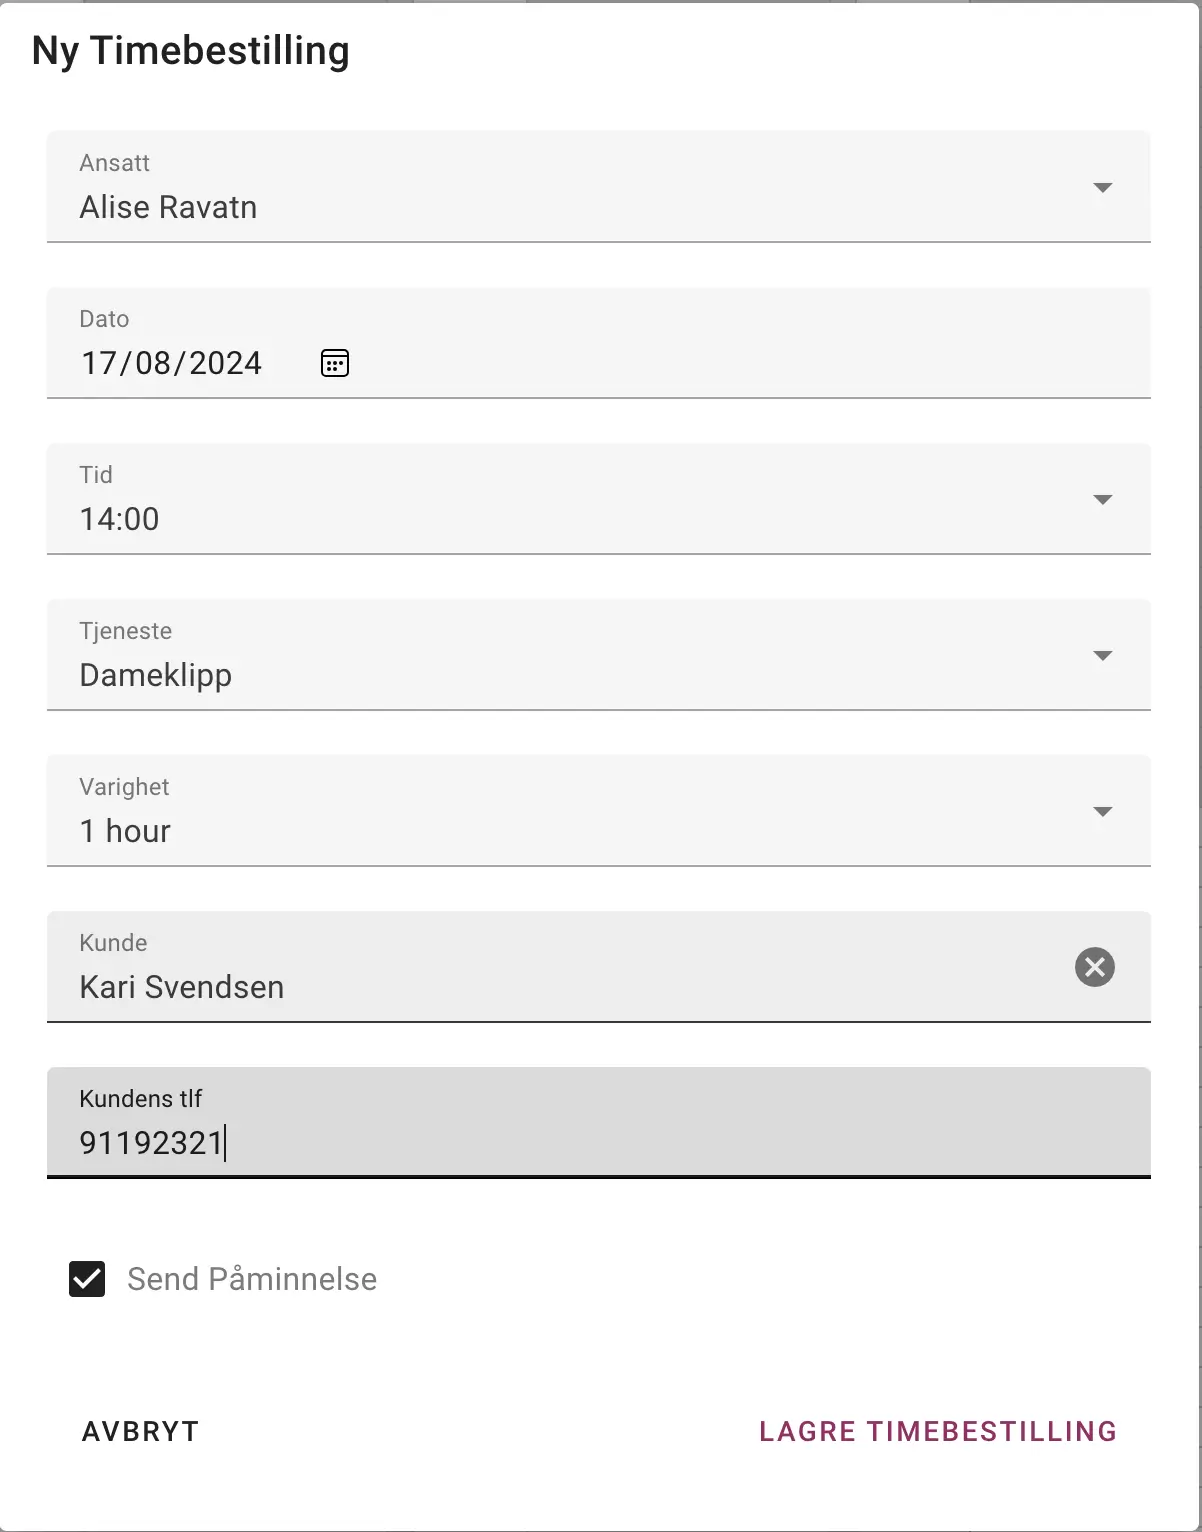Viewport: 1202px width, 1532px height.
Task: Save with Lagre Timebestilling button
Action: pyautogui.click(x=937, y=1431)
